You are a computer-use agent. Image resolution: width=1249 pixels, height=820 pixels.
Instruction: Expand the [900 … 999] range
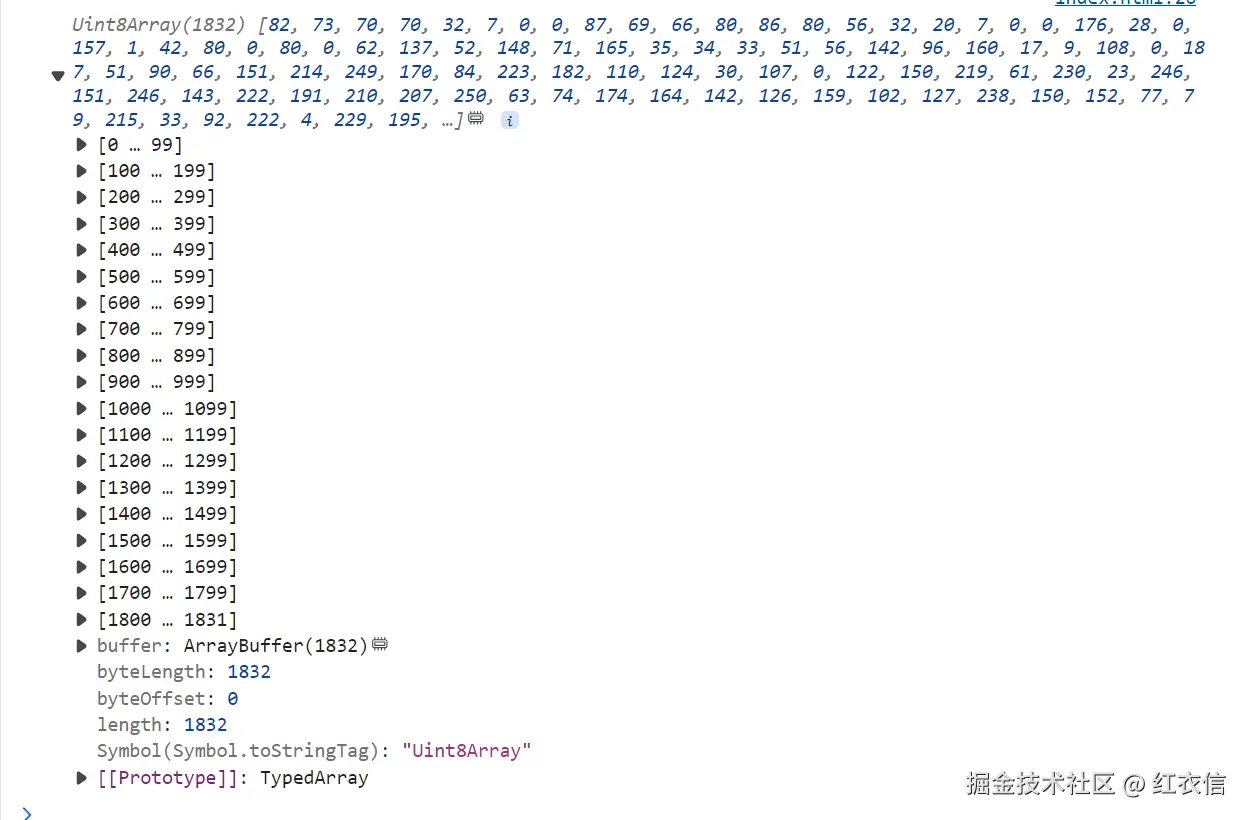[x=82, y=382]
